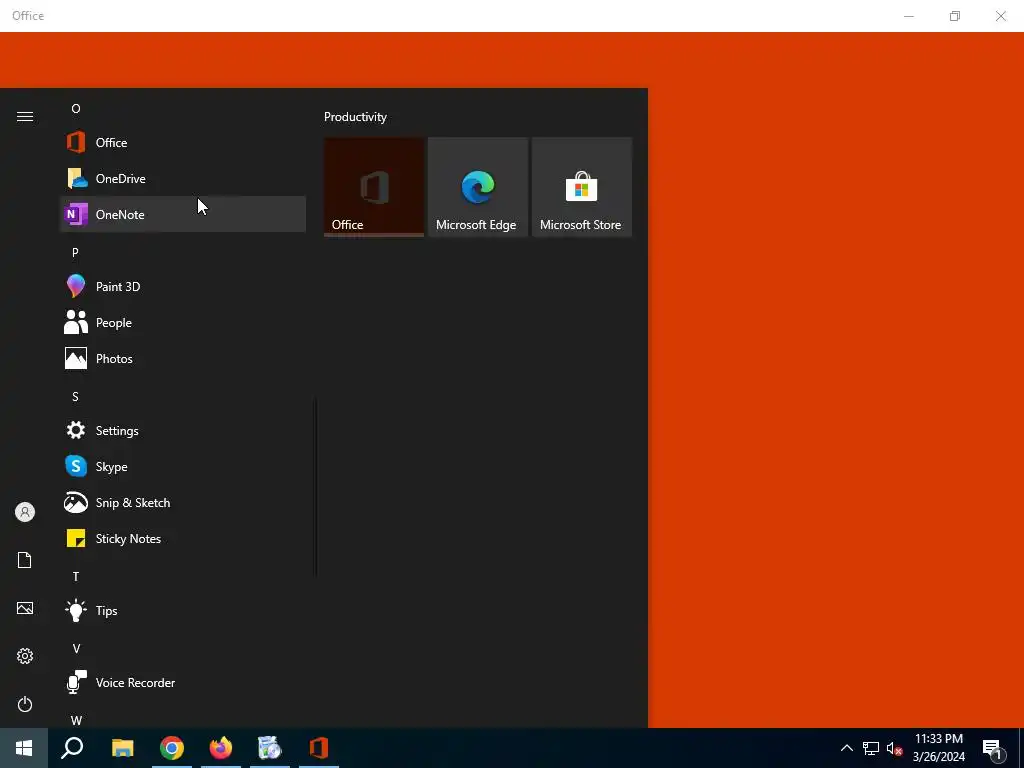This screenshot has height=768, width=1024.
Task: Click the letter O group header
Action: click(x=76, y=108)
